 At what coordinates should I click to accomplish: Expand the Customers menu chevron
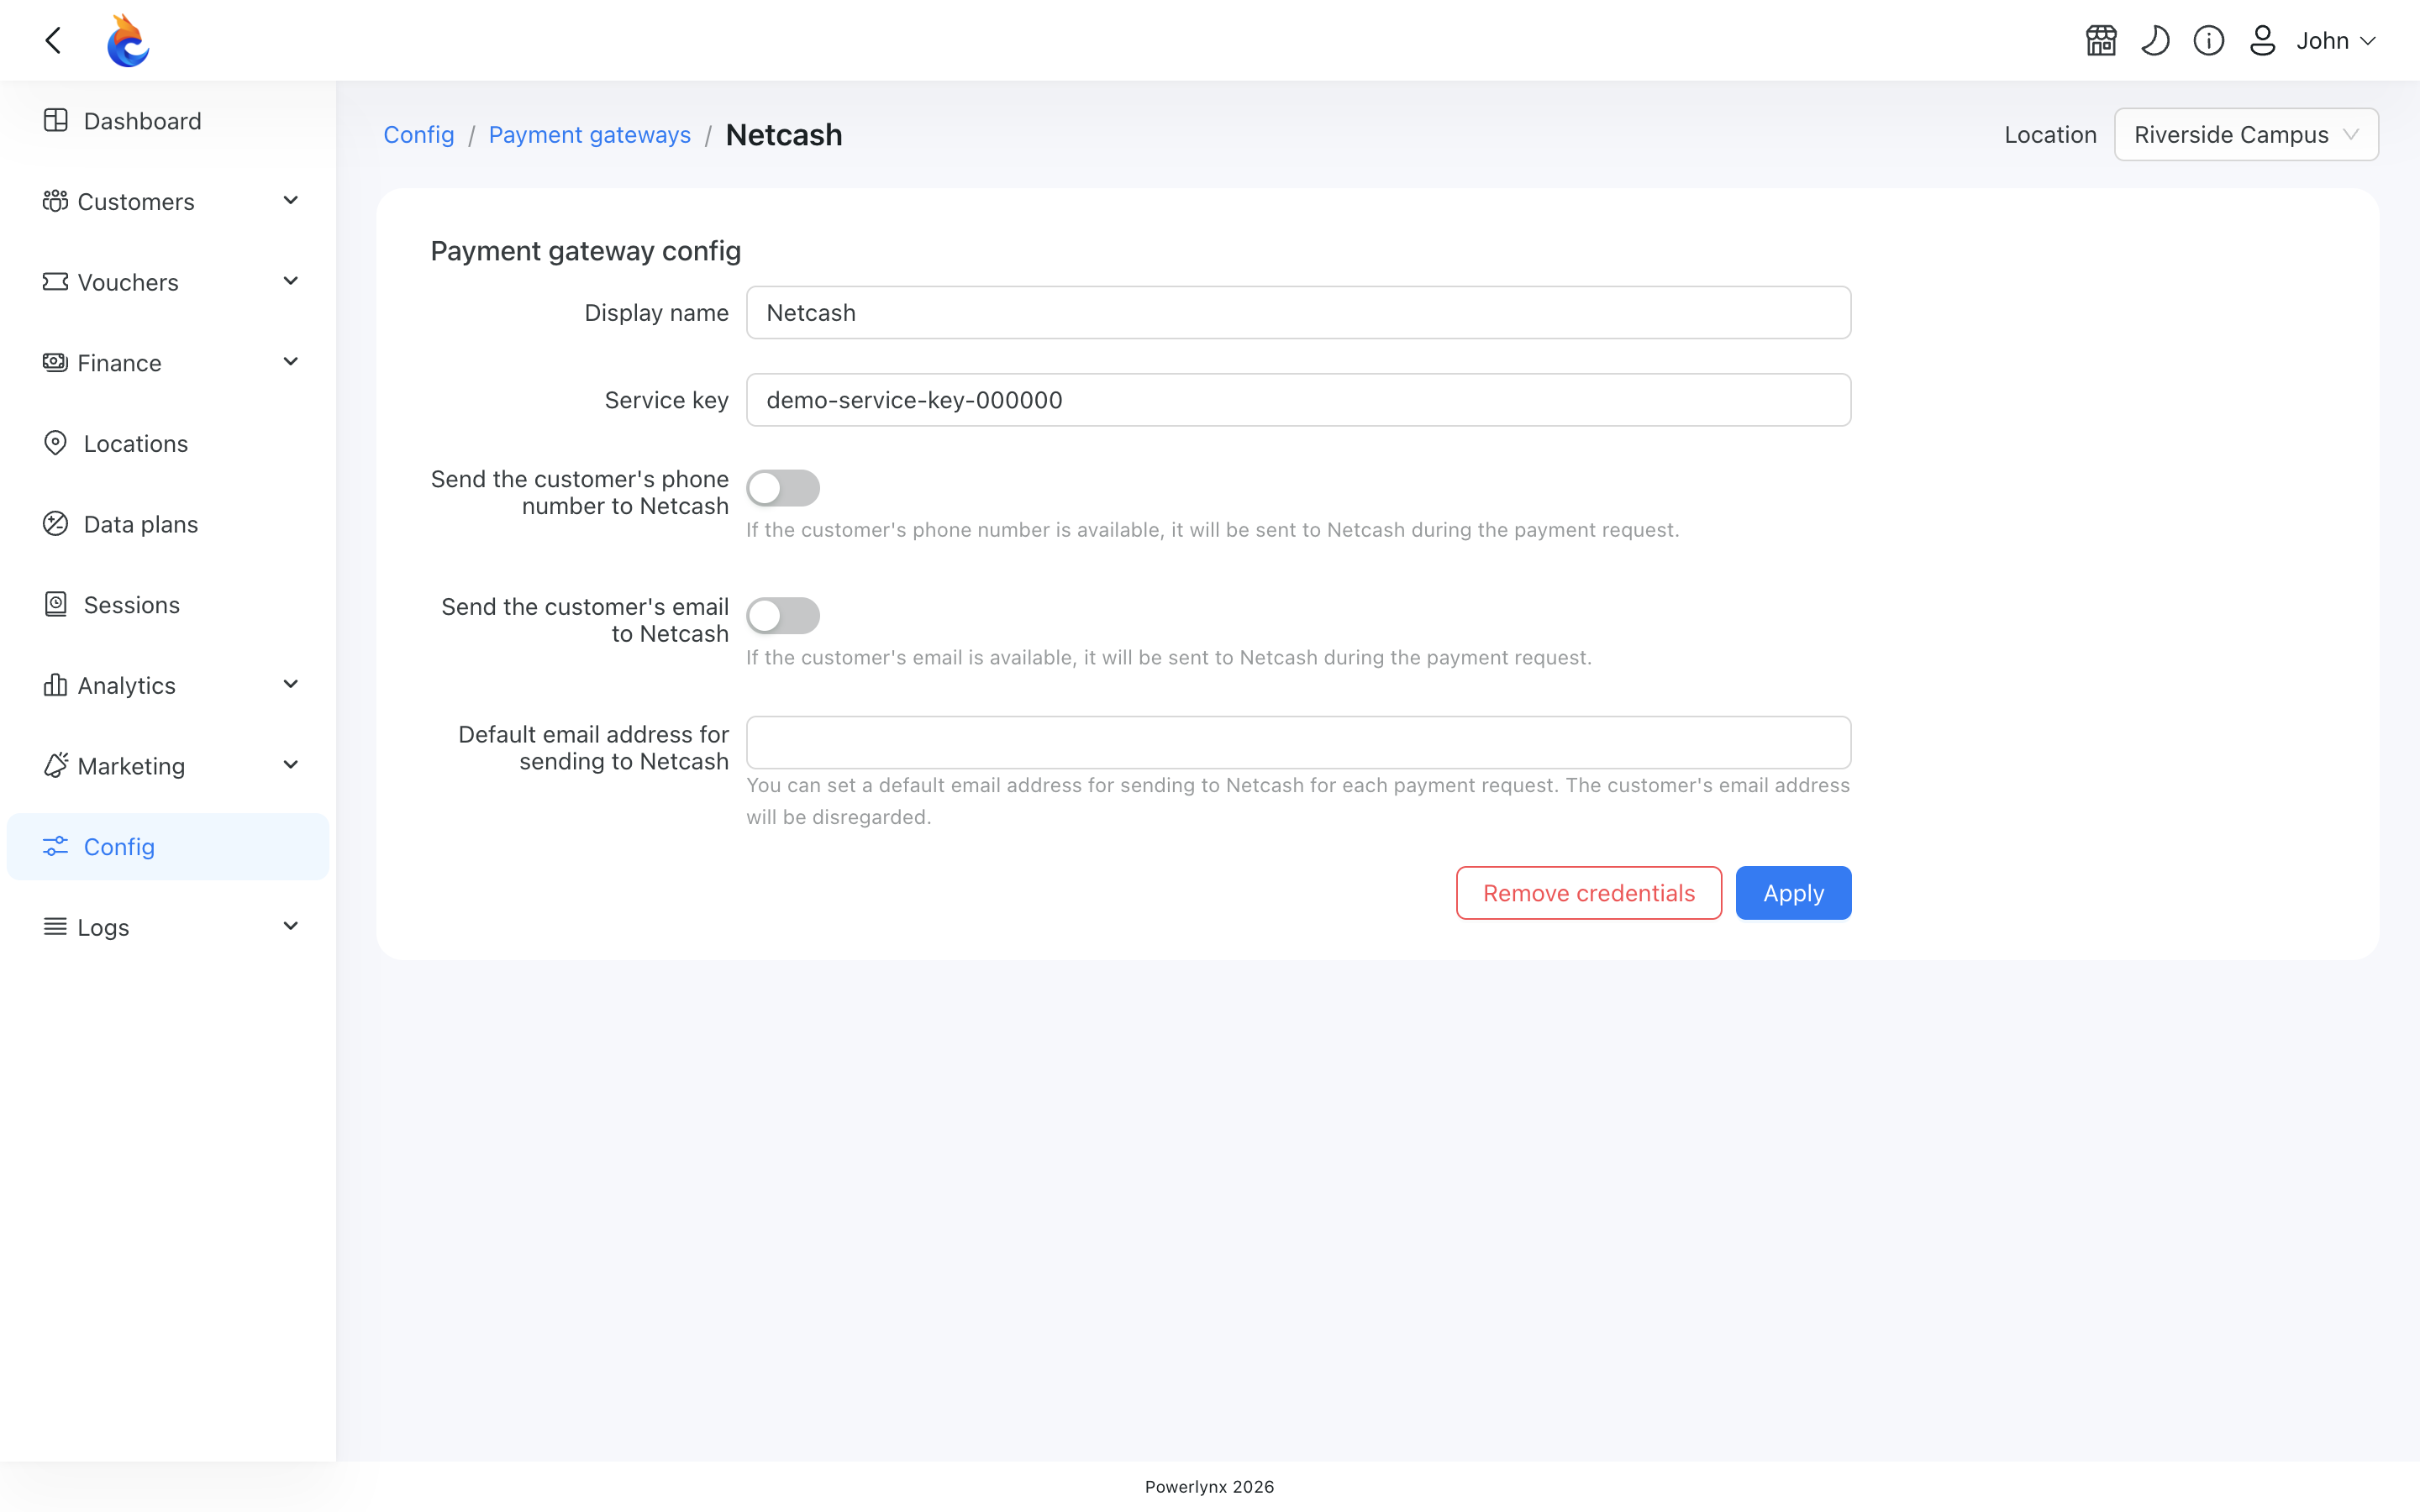[x=291, y=201]
